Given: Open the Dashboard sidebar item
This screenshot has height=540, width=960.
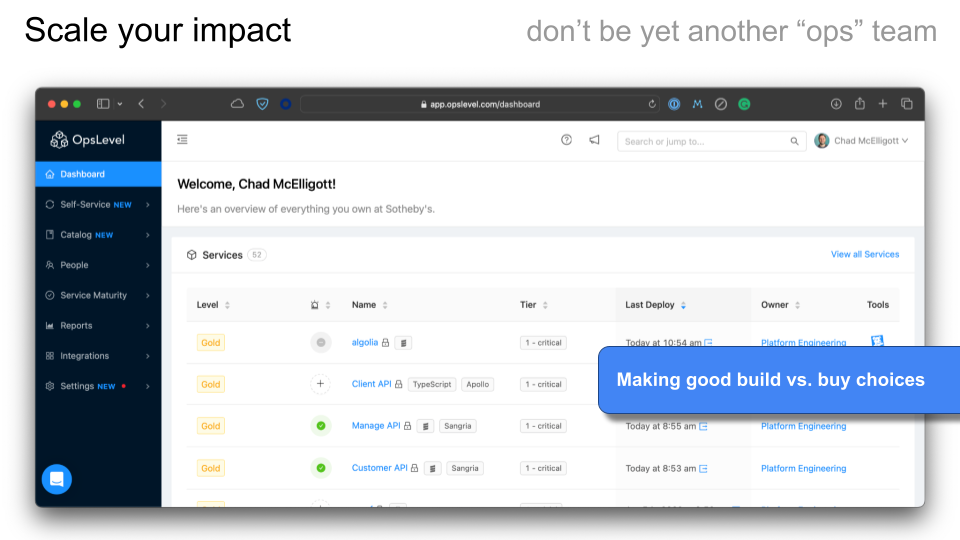Looking at the screenshot, I should point(98,174).
